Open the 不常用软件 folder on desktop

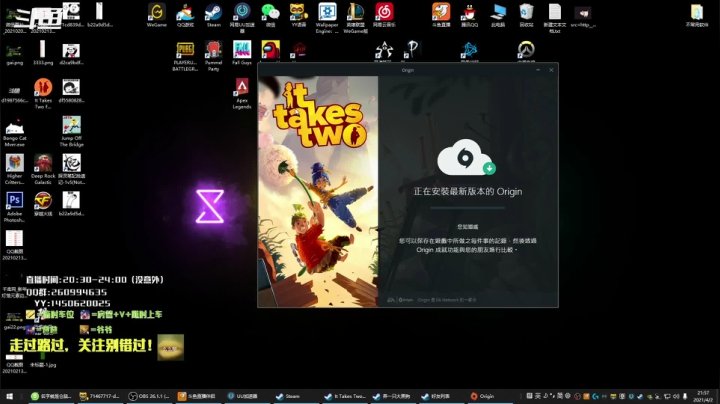click(697, 16)
